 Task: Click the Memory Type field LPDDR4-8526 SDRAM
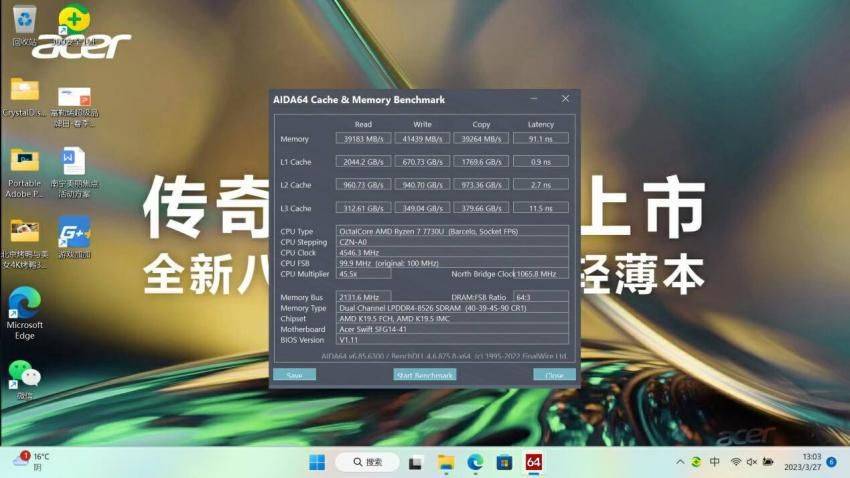click(452, 308)
